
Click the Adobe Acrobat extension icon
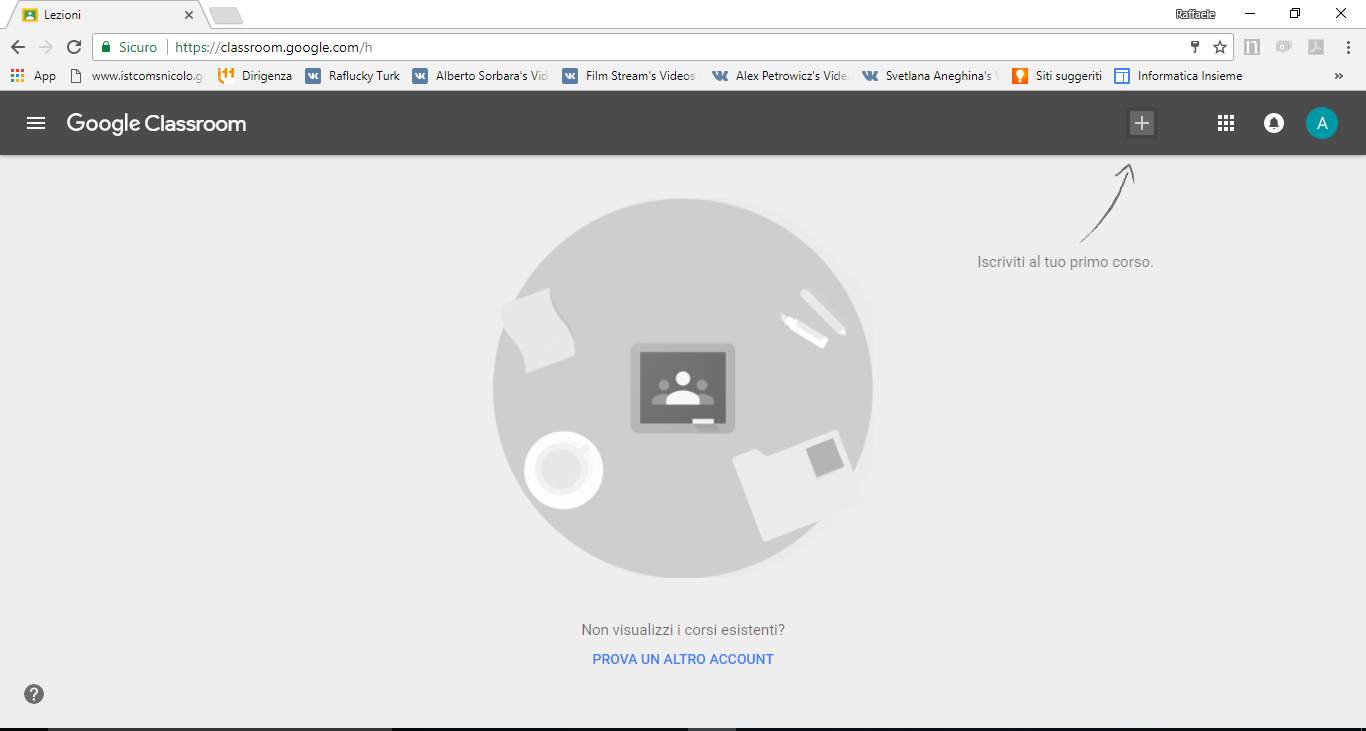pos(1316,47)
